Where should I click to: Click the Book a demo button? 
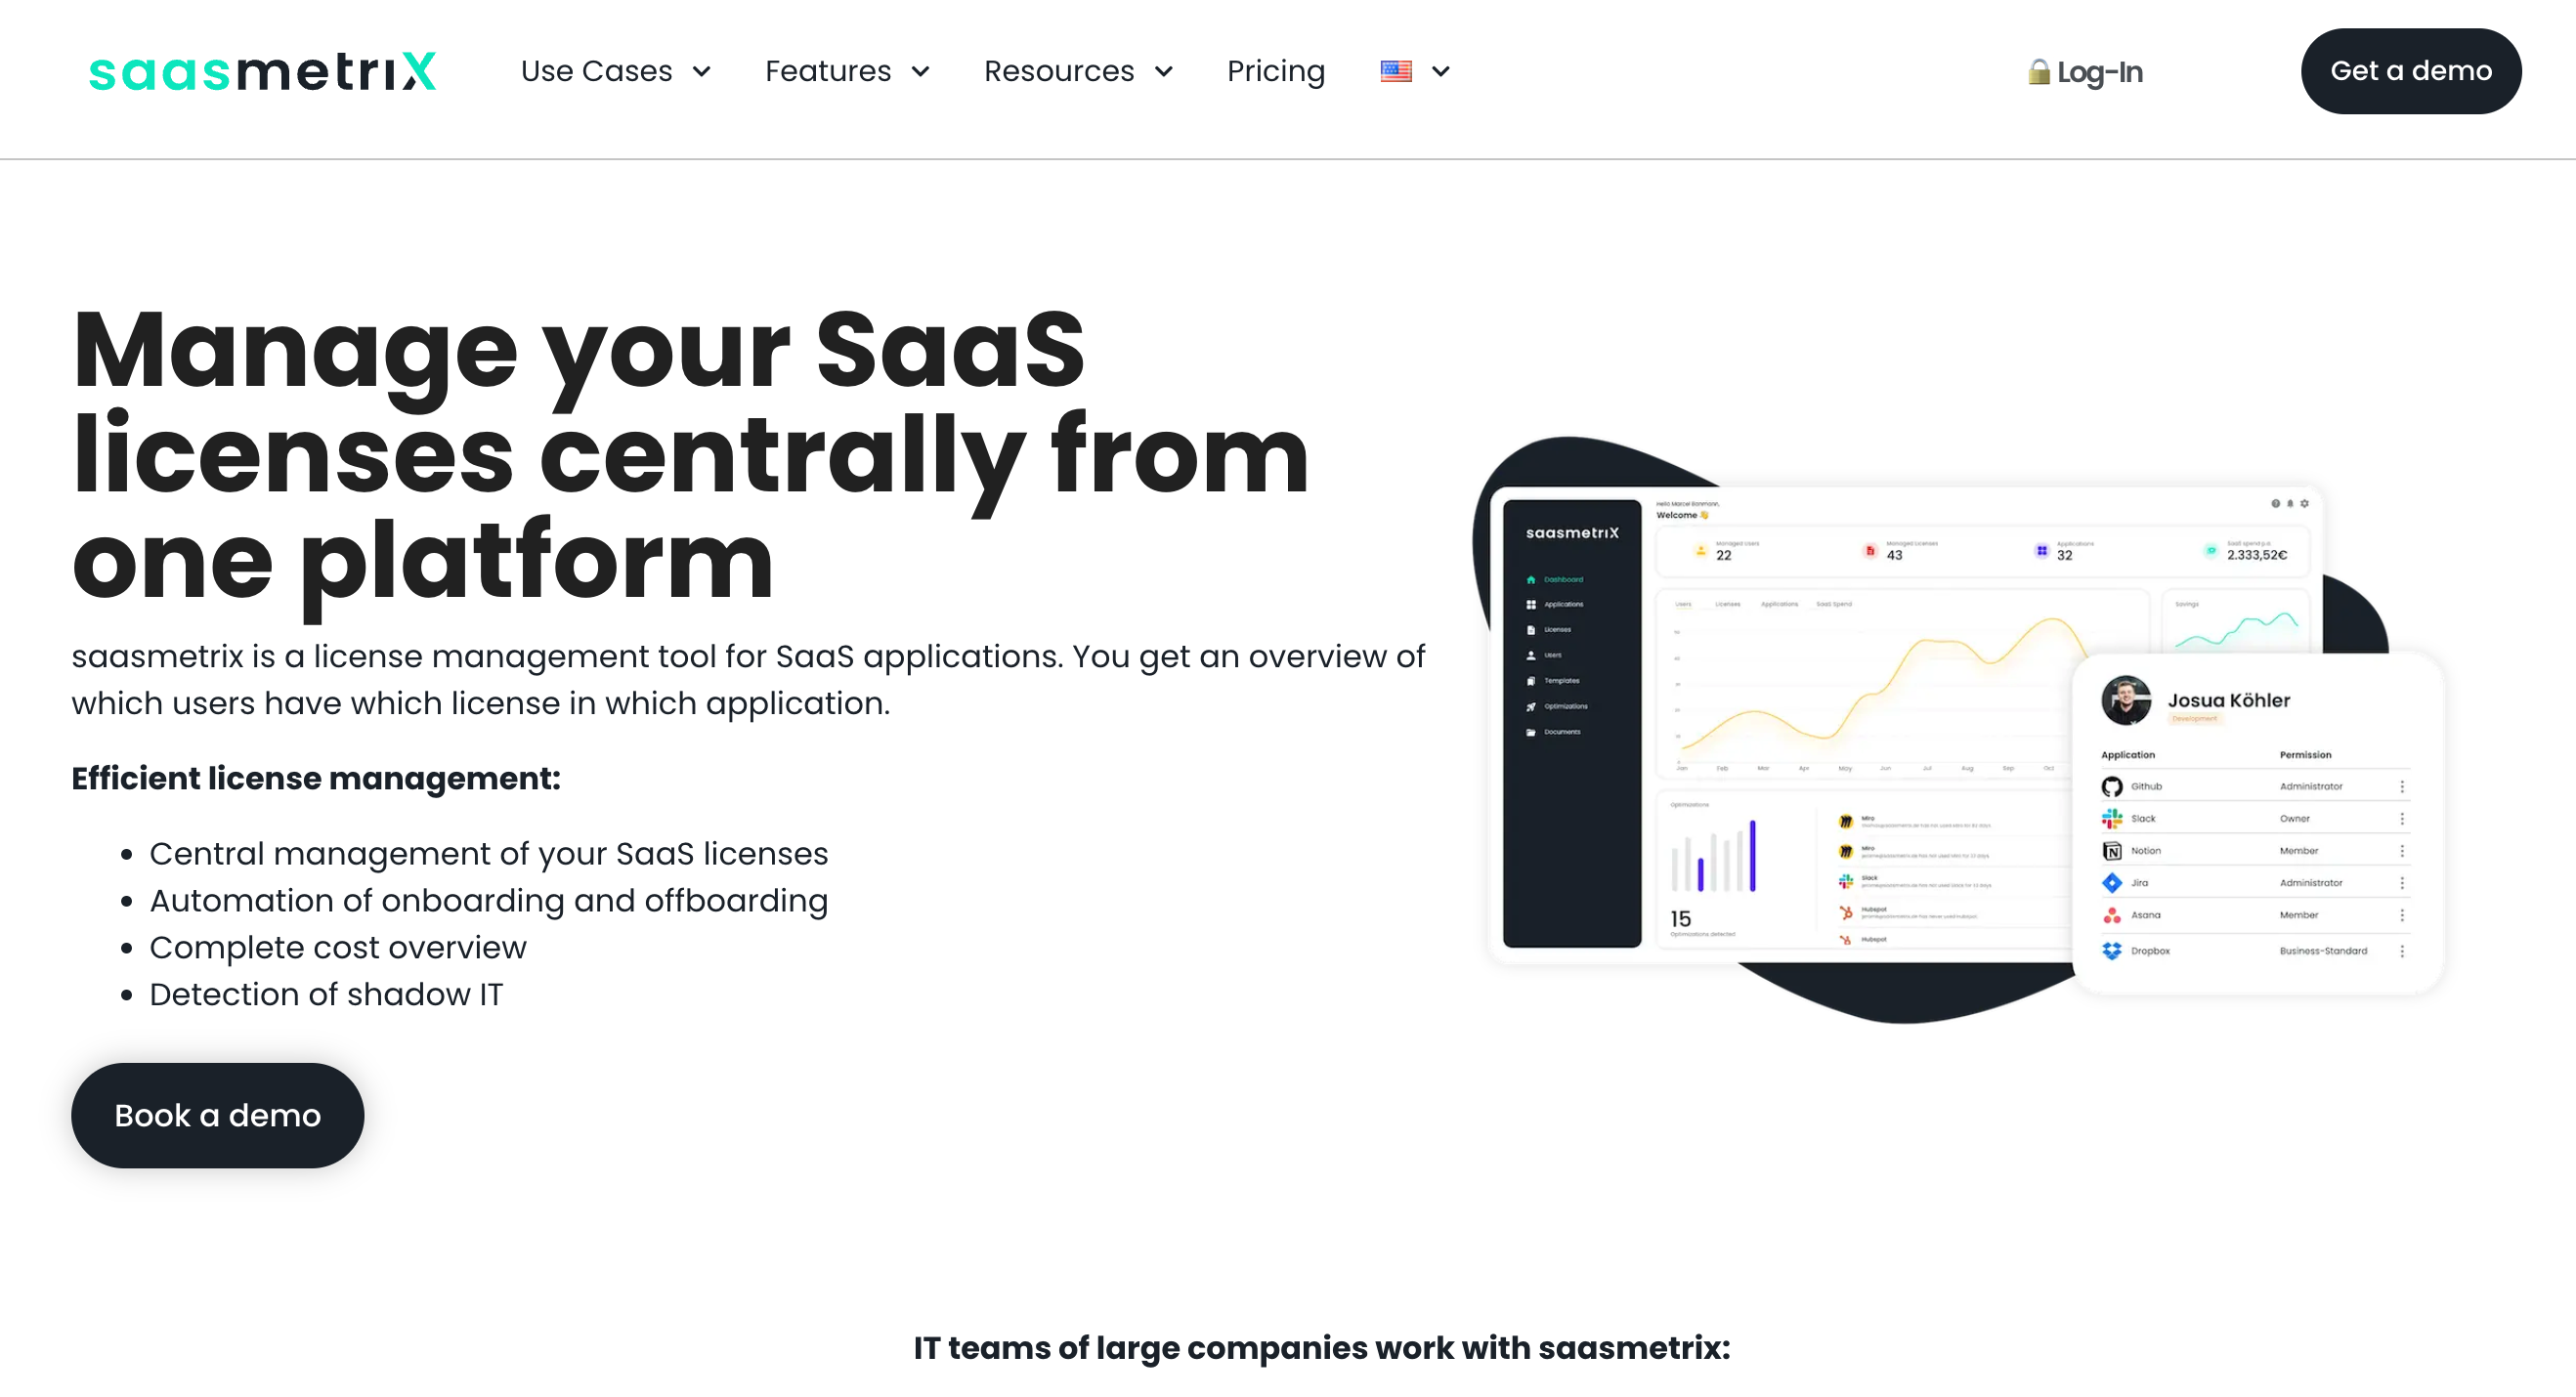(217, 1115)
